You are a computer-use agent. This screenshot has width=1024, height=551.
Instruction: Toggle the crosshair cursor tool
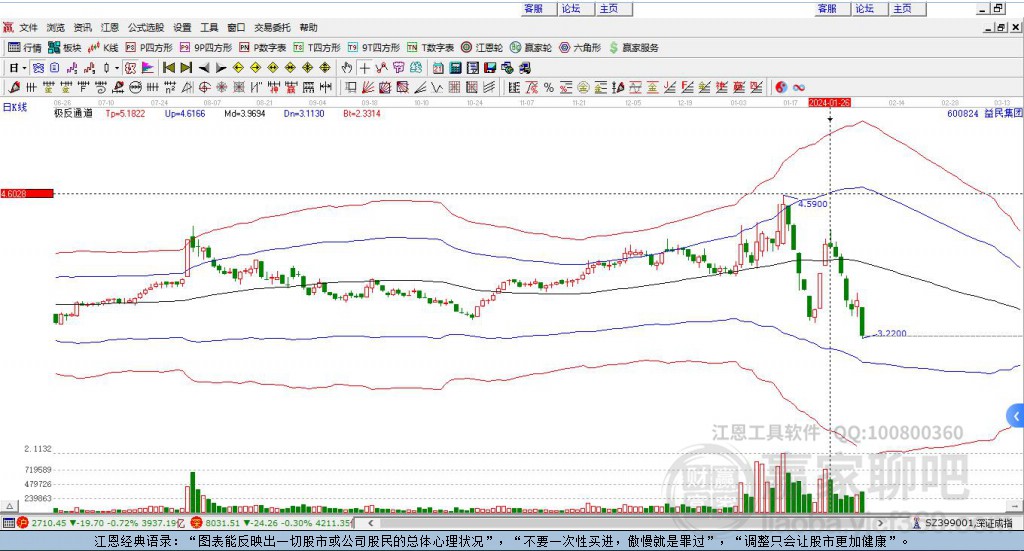coord(364,68)
